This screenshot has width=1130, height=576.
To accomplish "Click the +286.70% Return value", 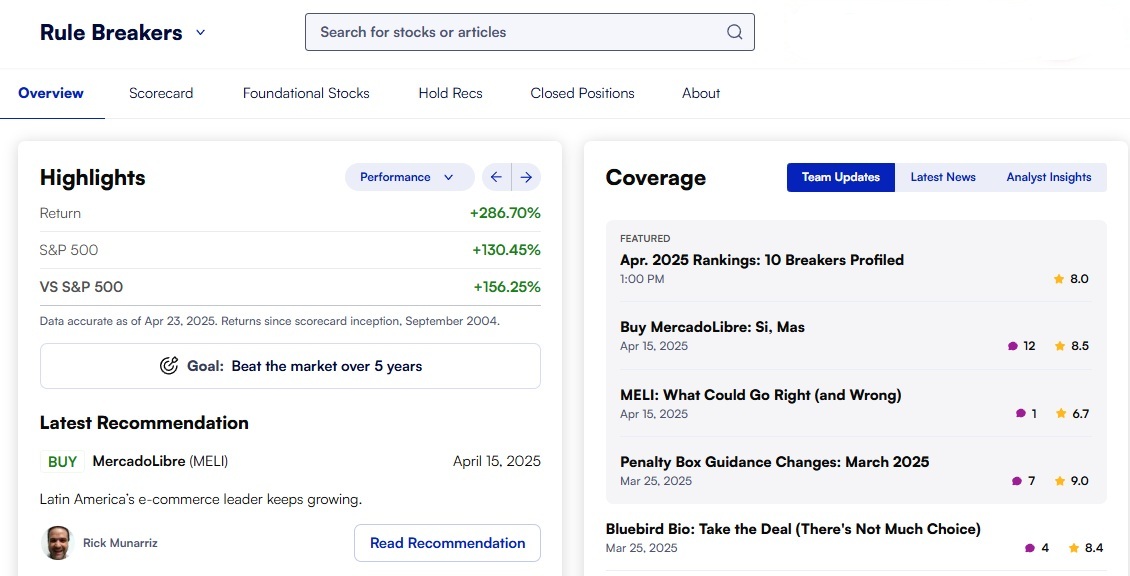I will point(505,213).
